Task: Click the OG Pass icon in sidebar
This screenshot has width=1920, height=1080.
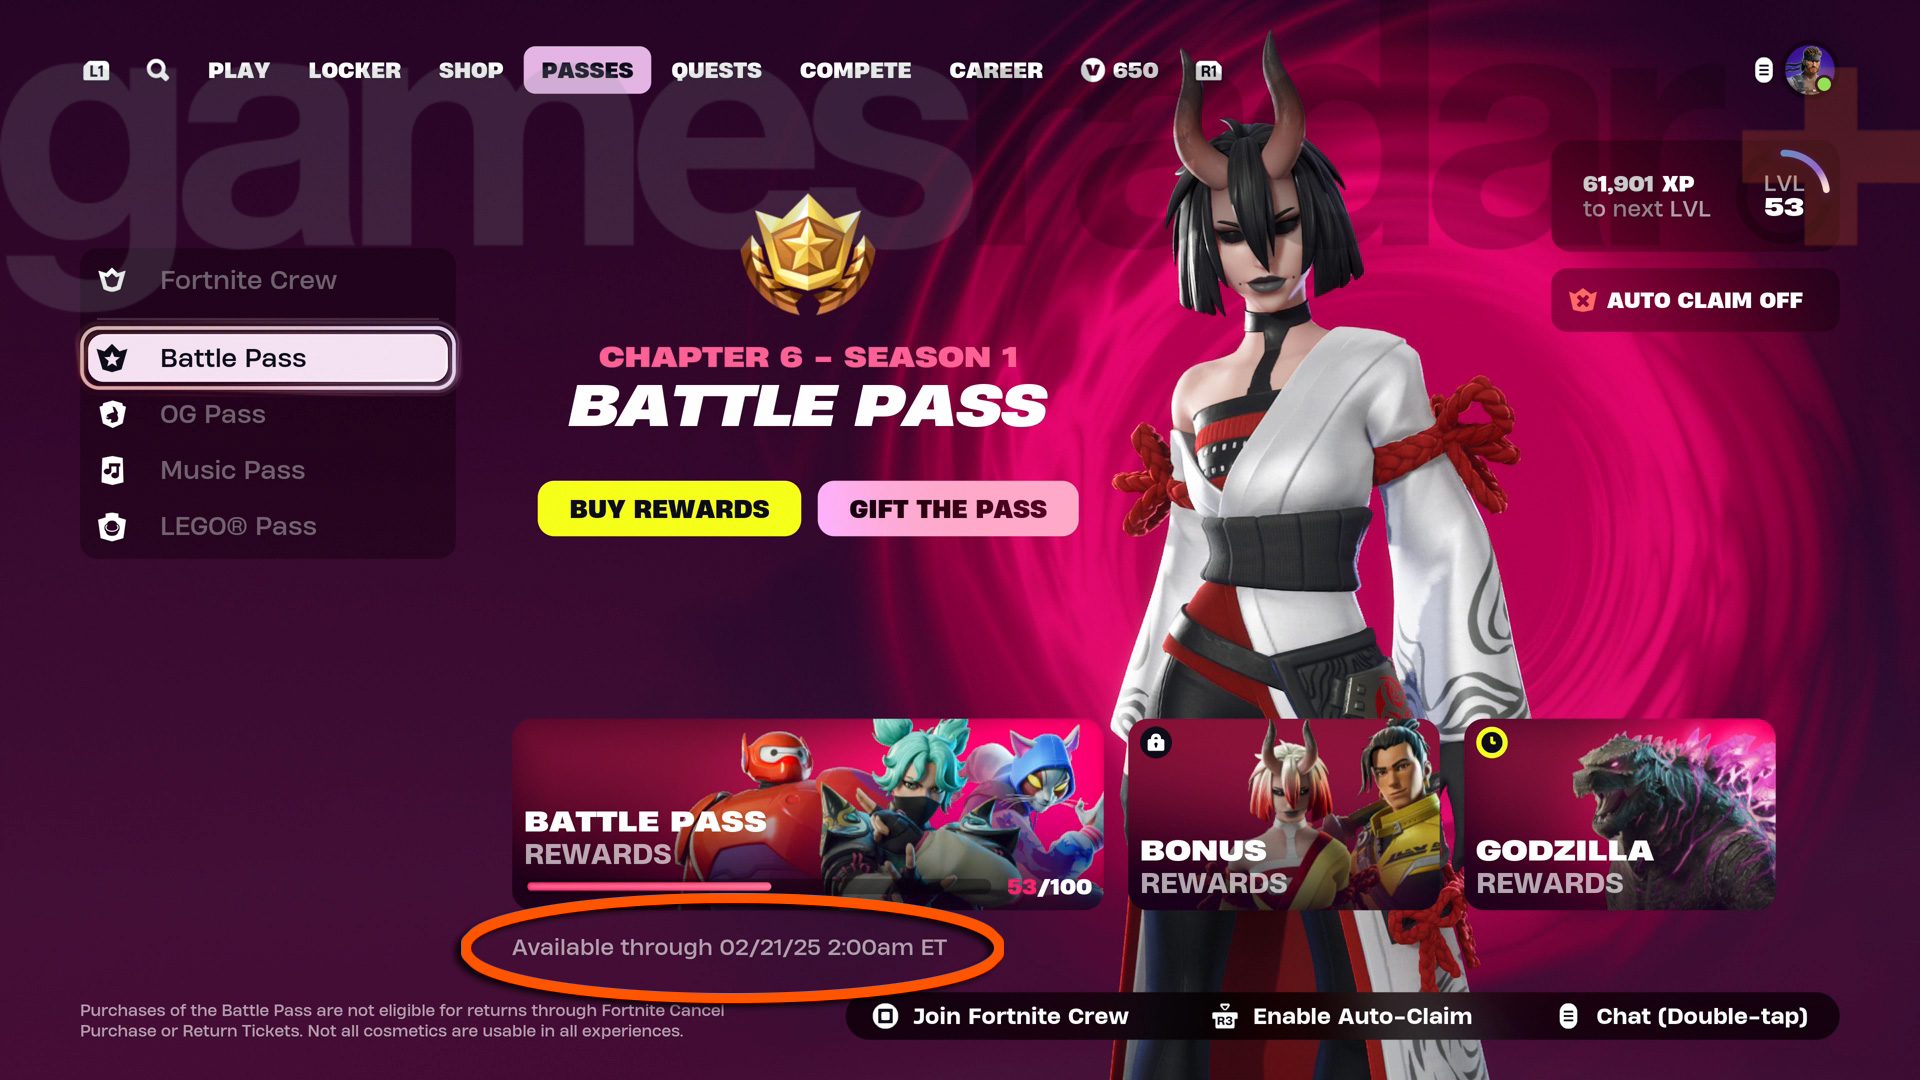Action: [112, 414]
